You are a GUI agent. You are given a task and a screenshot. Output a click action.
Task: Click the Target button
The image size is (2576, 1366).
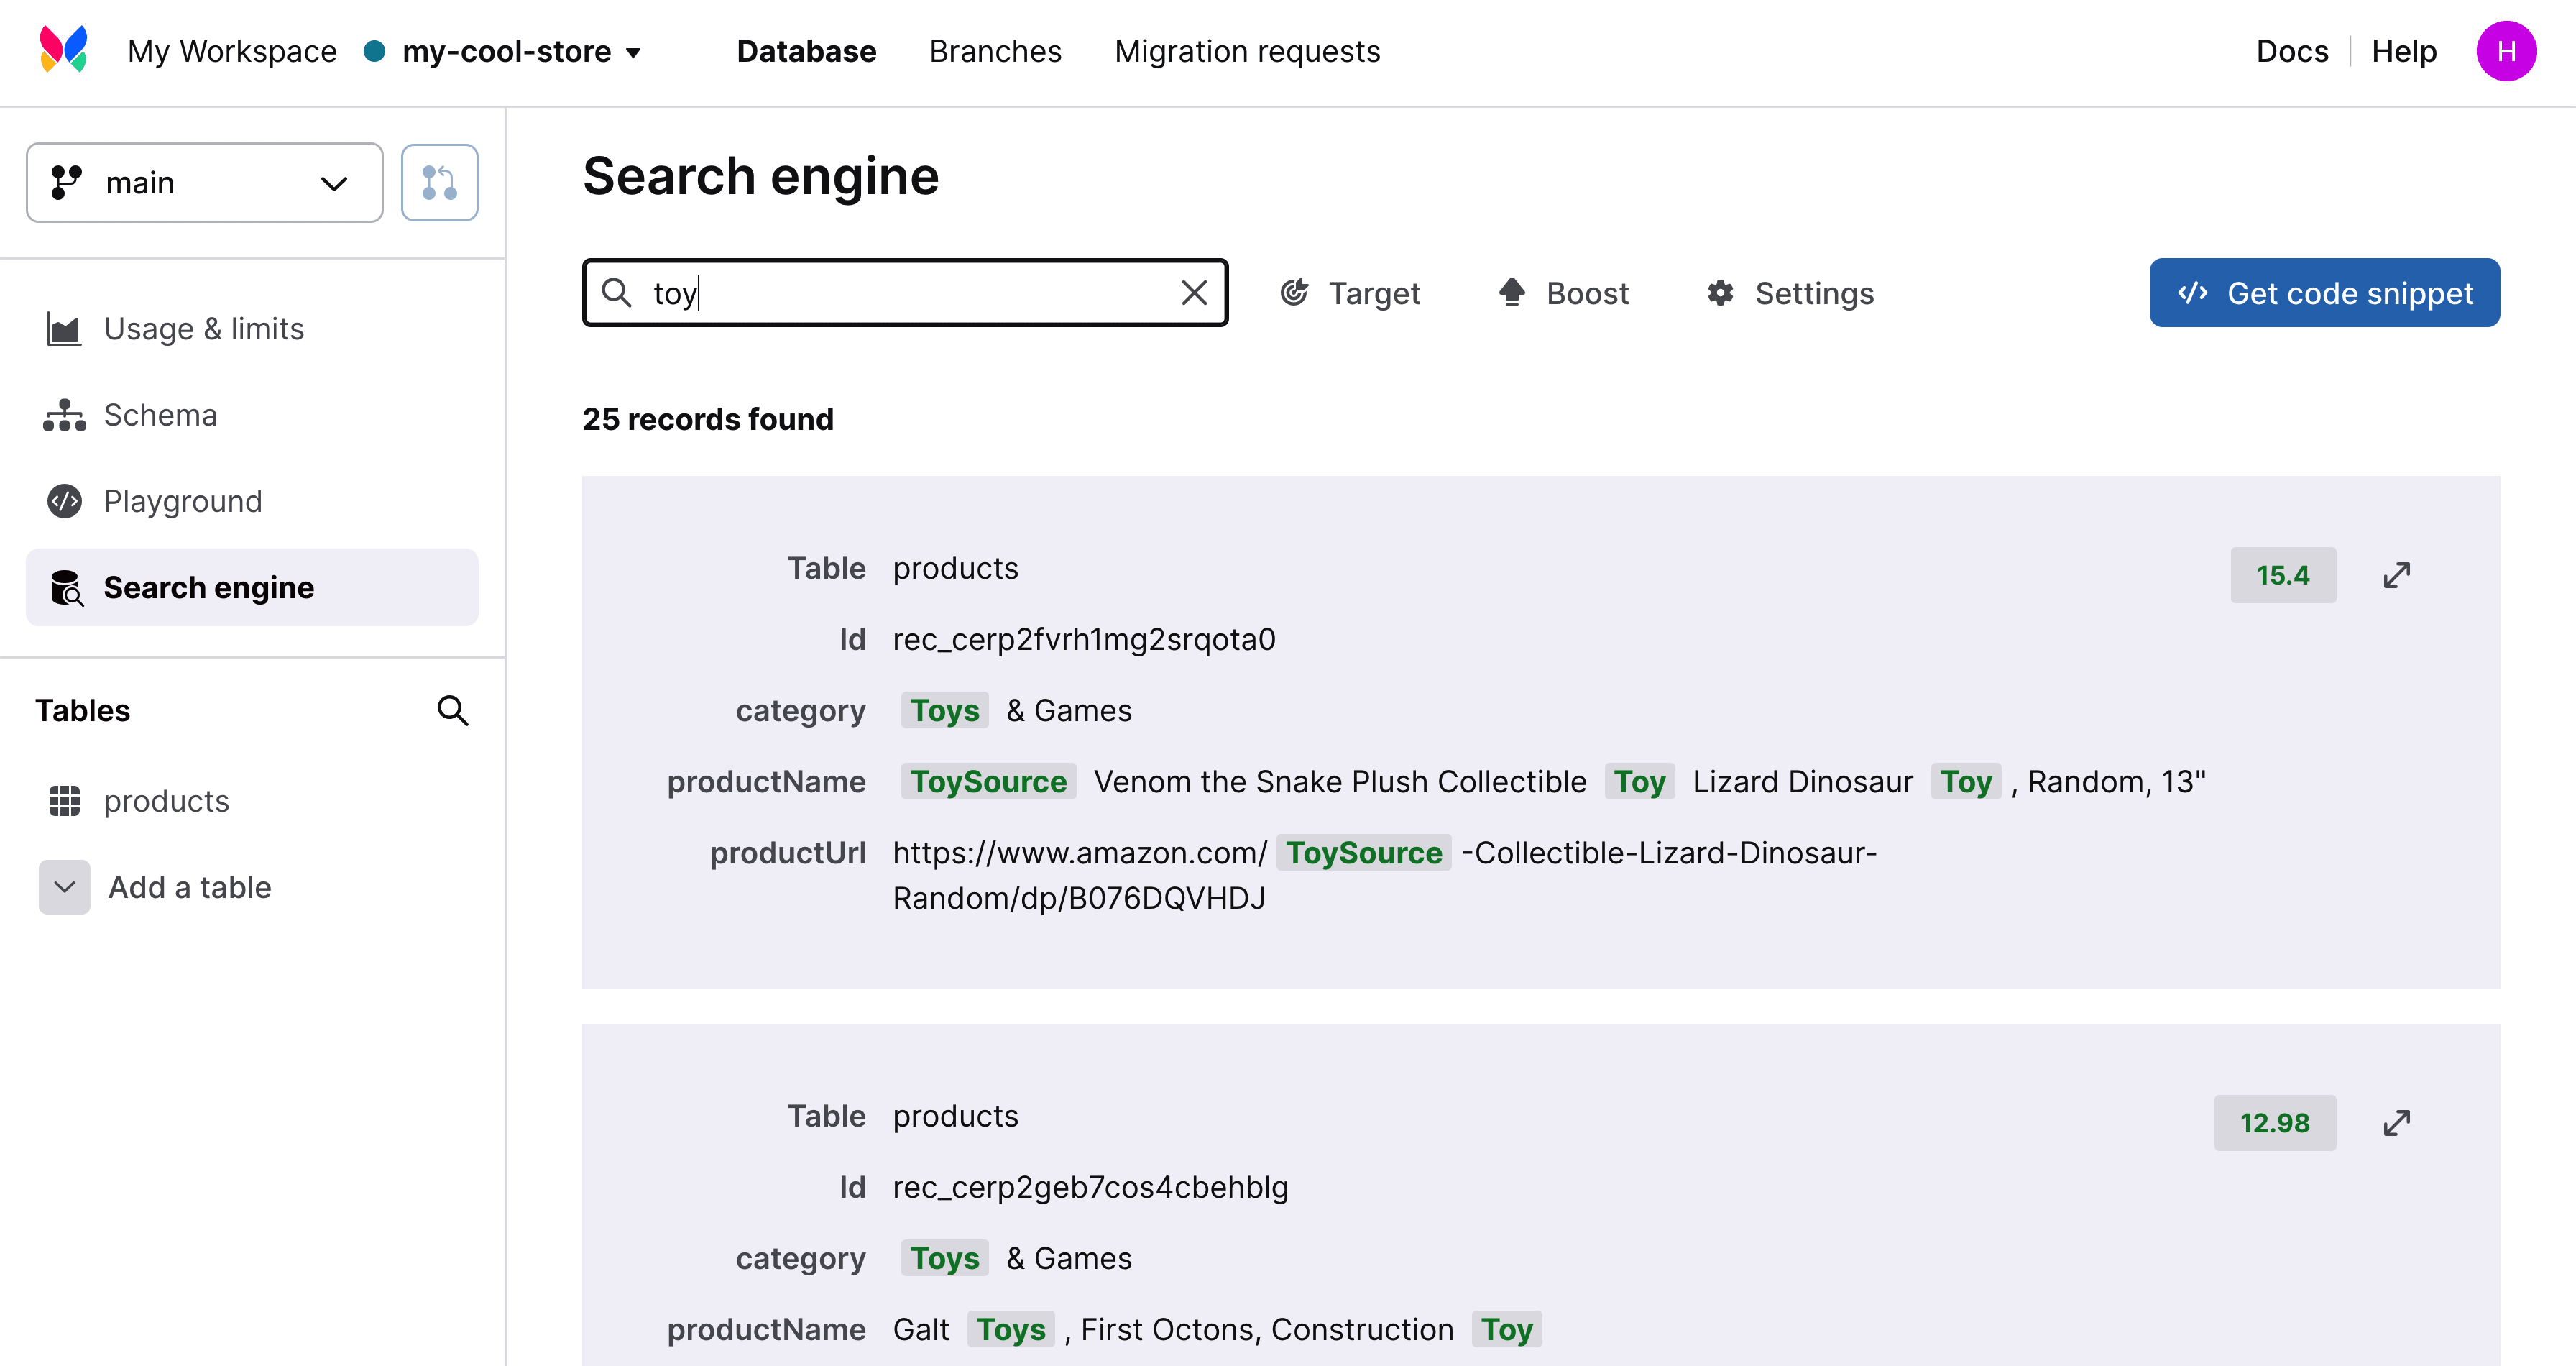(x=1350, y=293)
